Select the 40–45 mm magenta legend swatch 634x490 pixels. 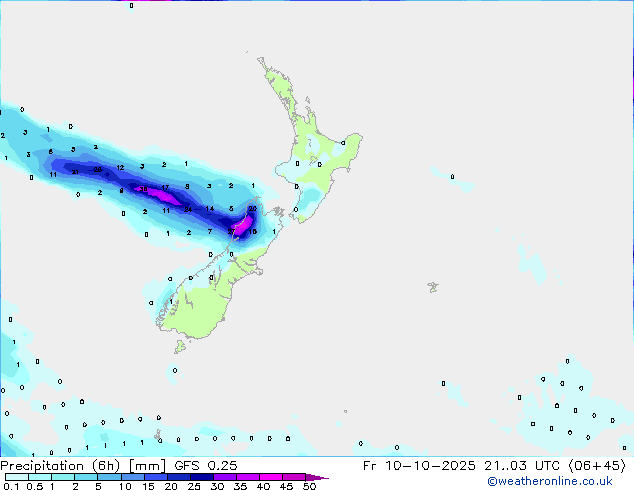271,477
